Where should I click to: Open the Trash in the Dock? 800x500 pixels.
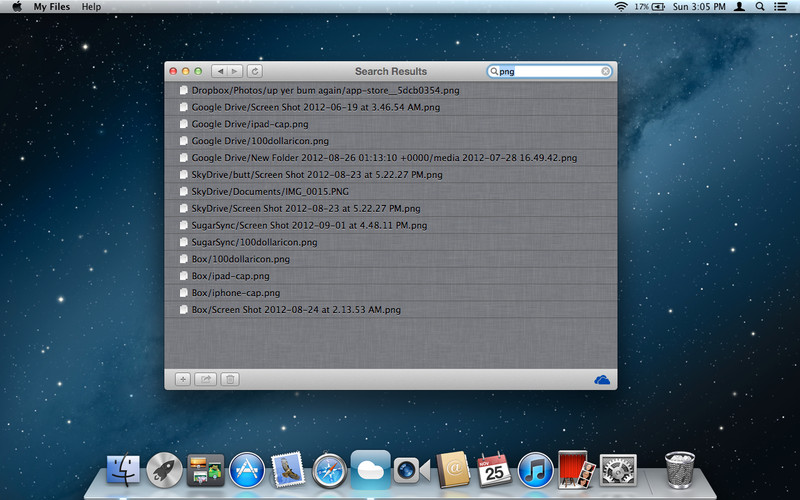680,469
